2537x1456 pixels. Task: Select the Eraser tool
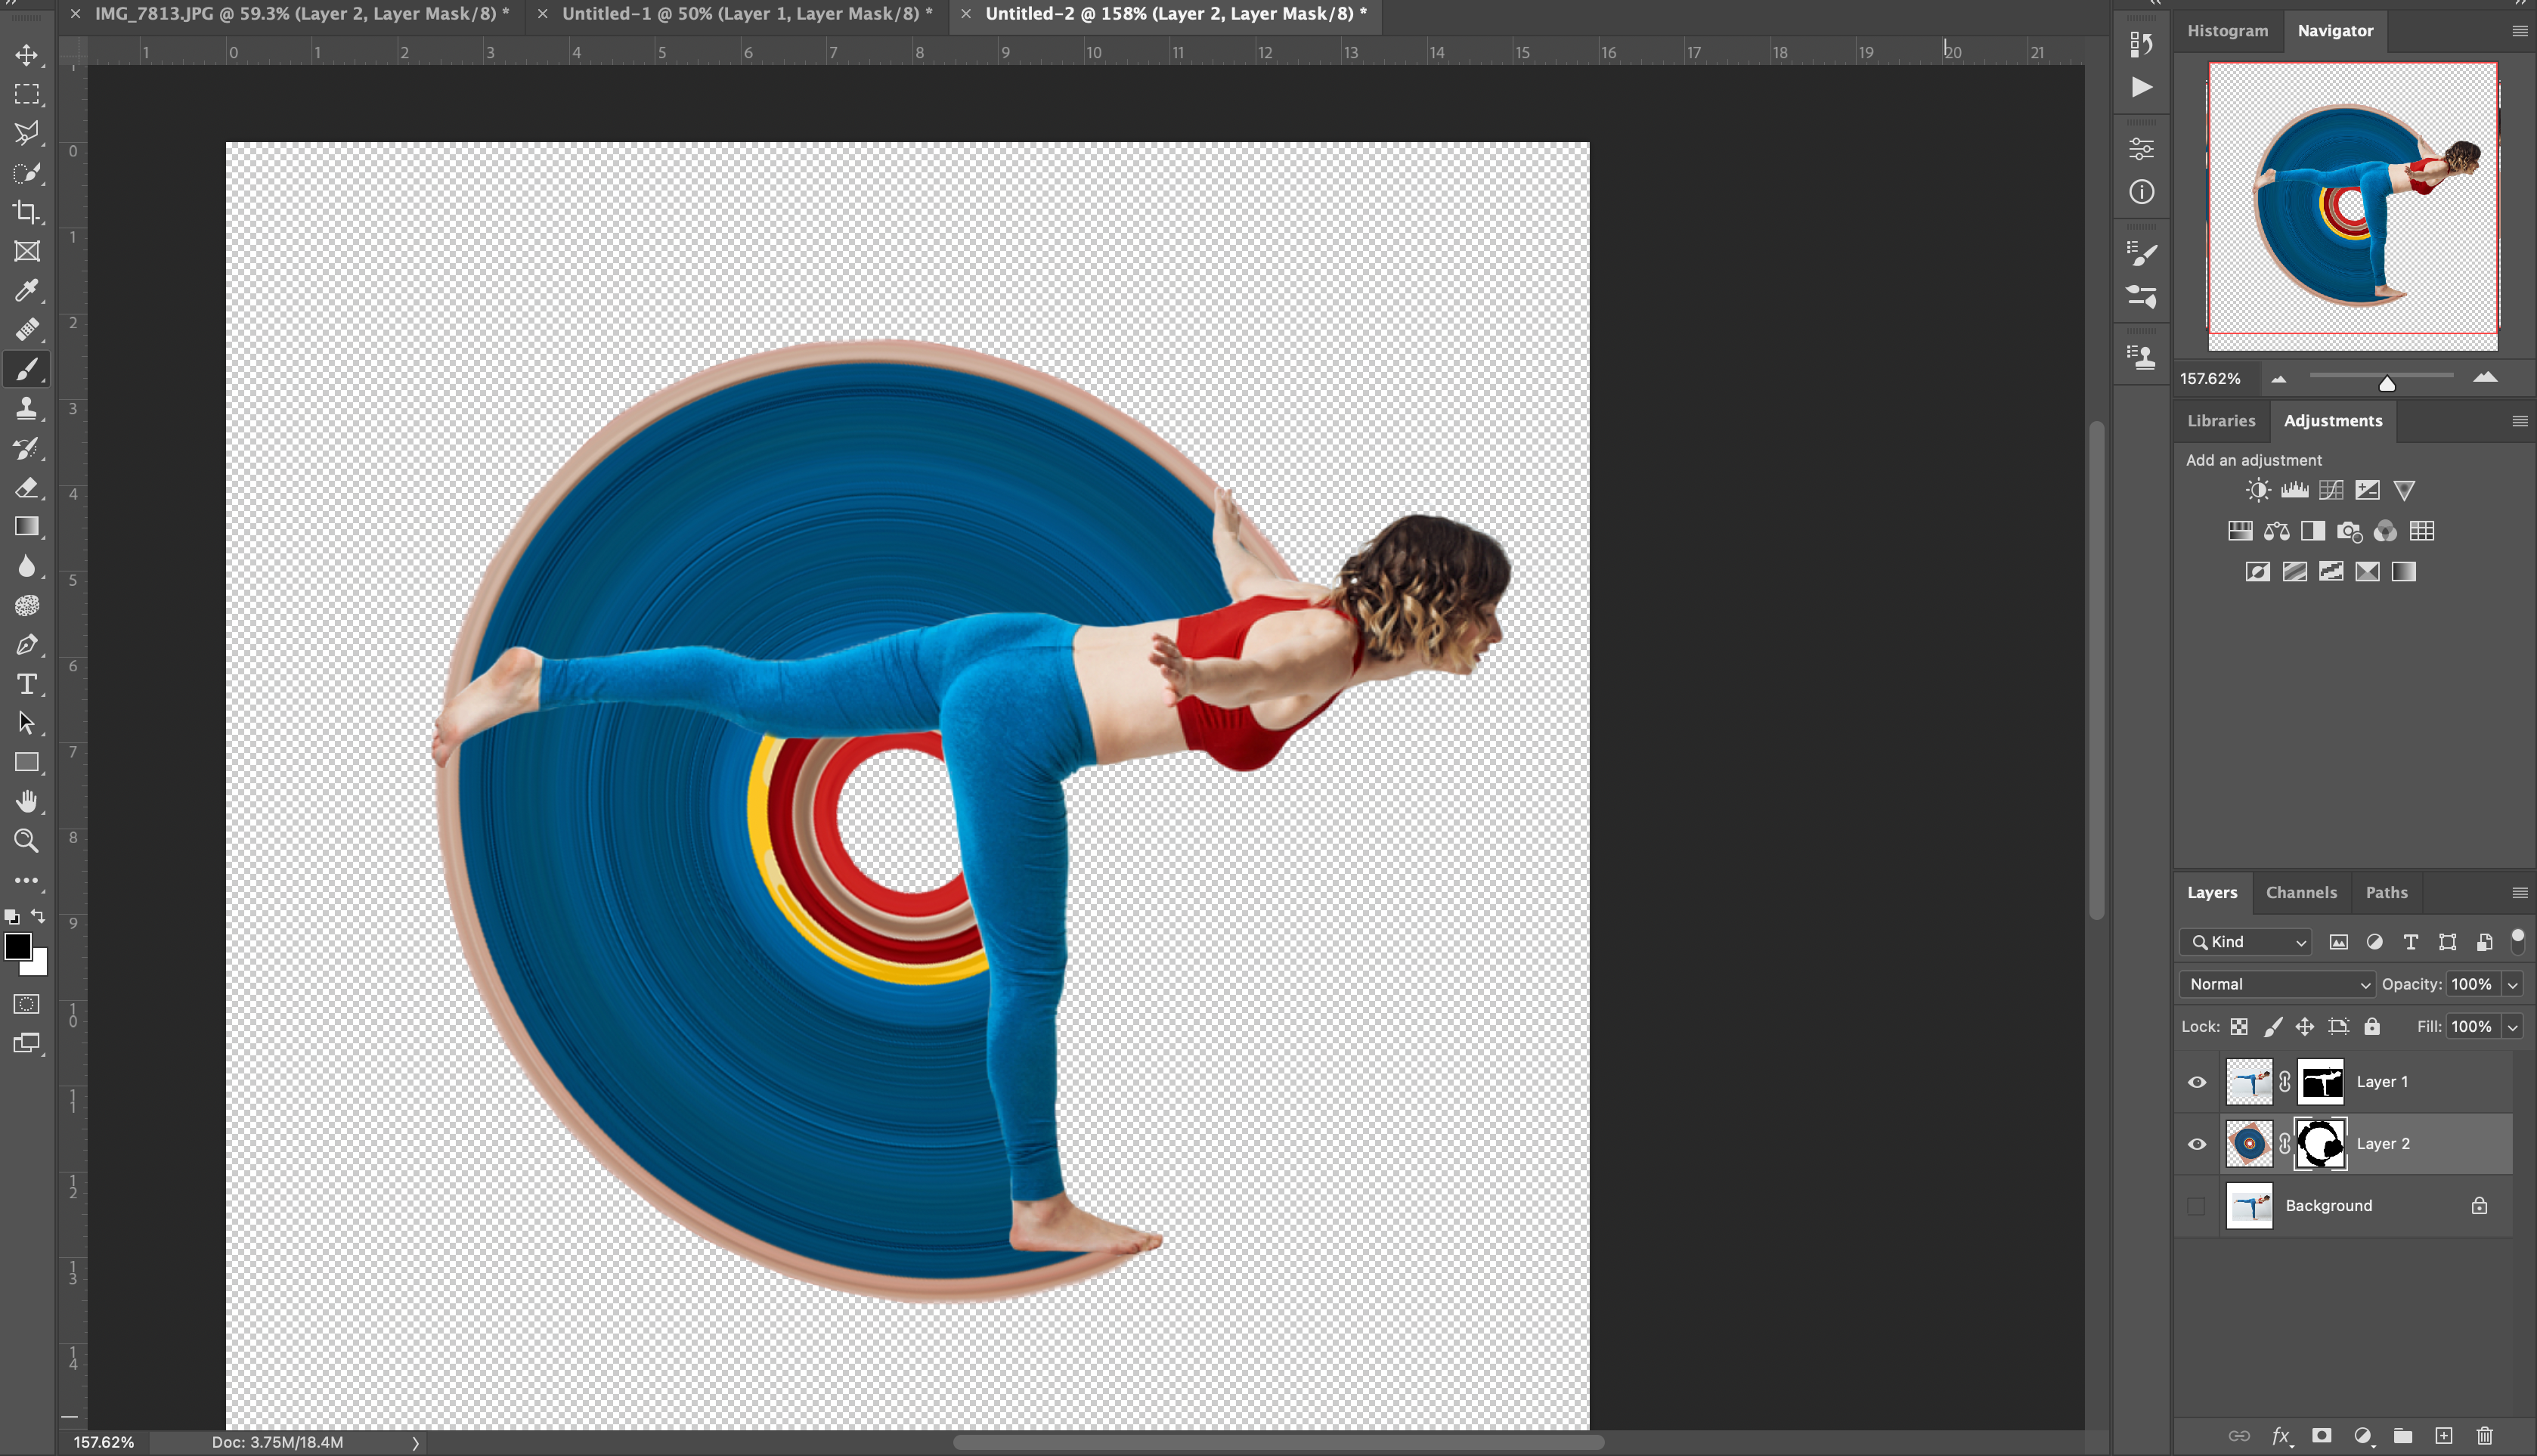pos(27,487)
